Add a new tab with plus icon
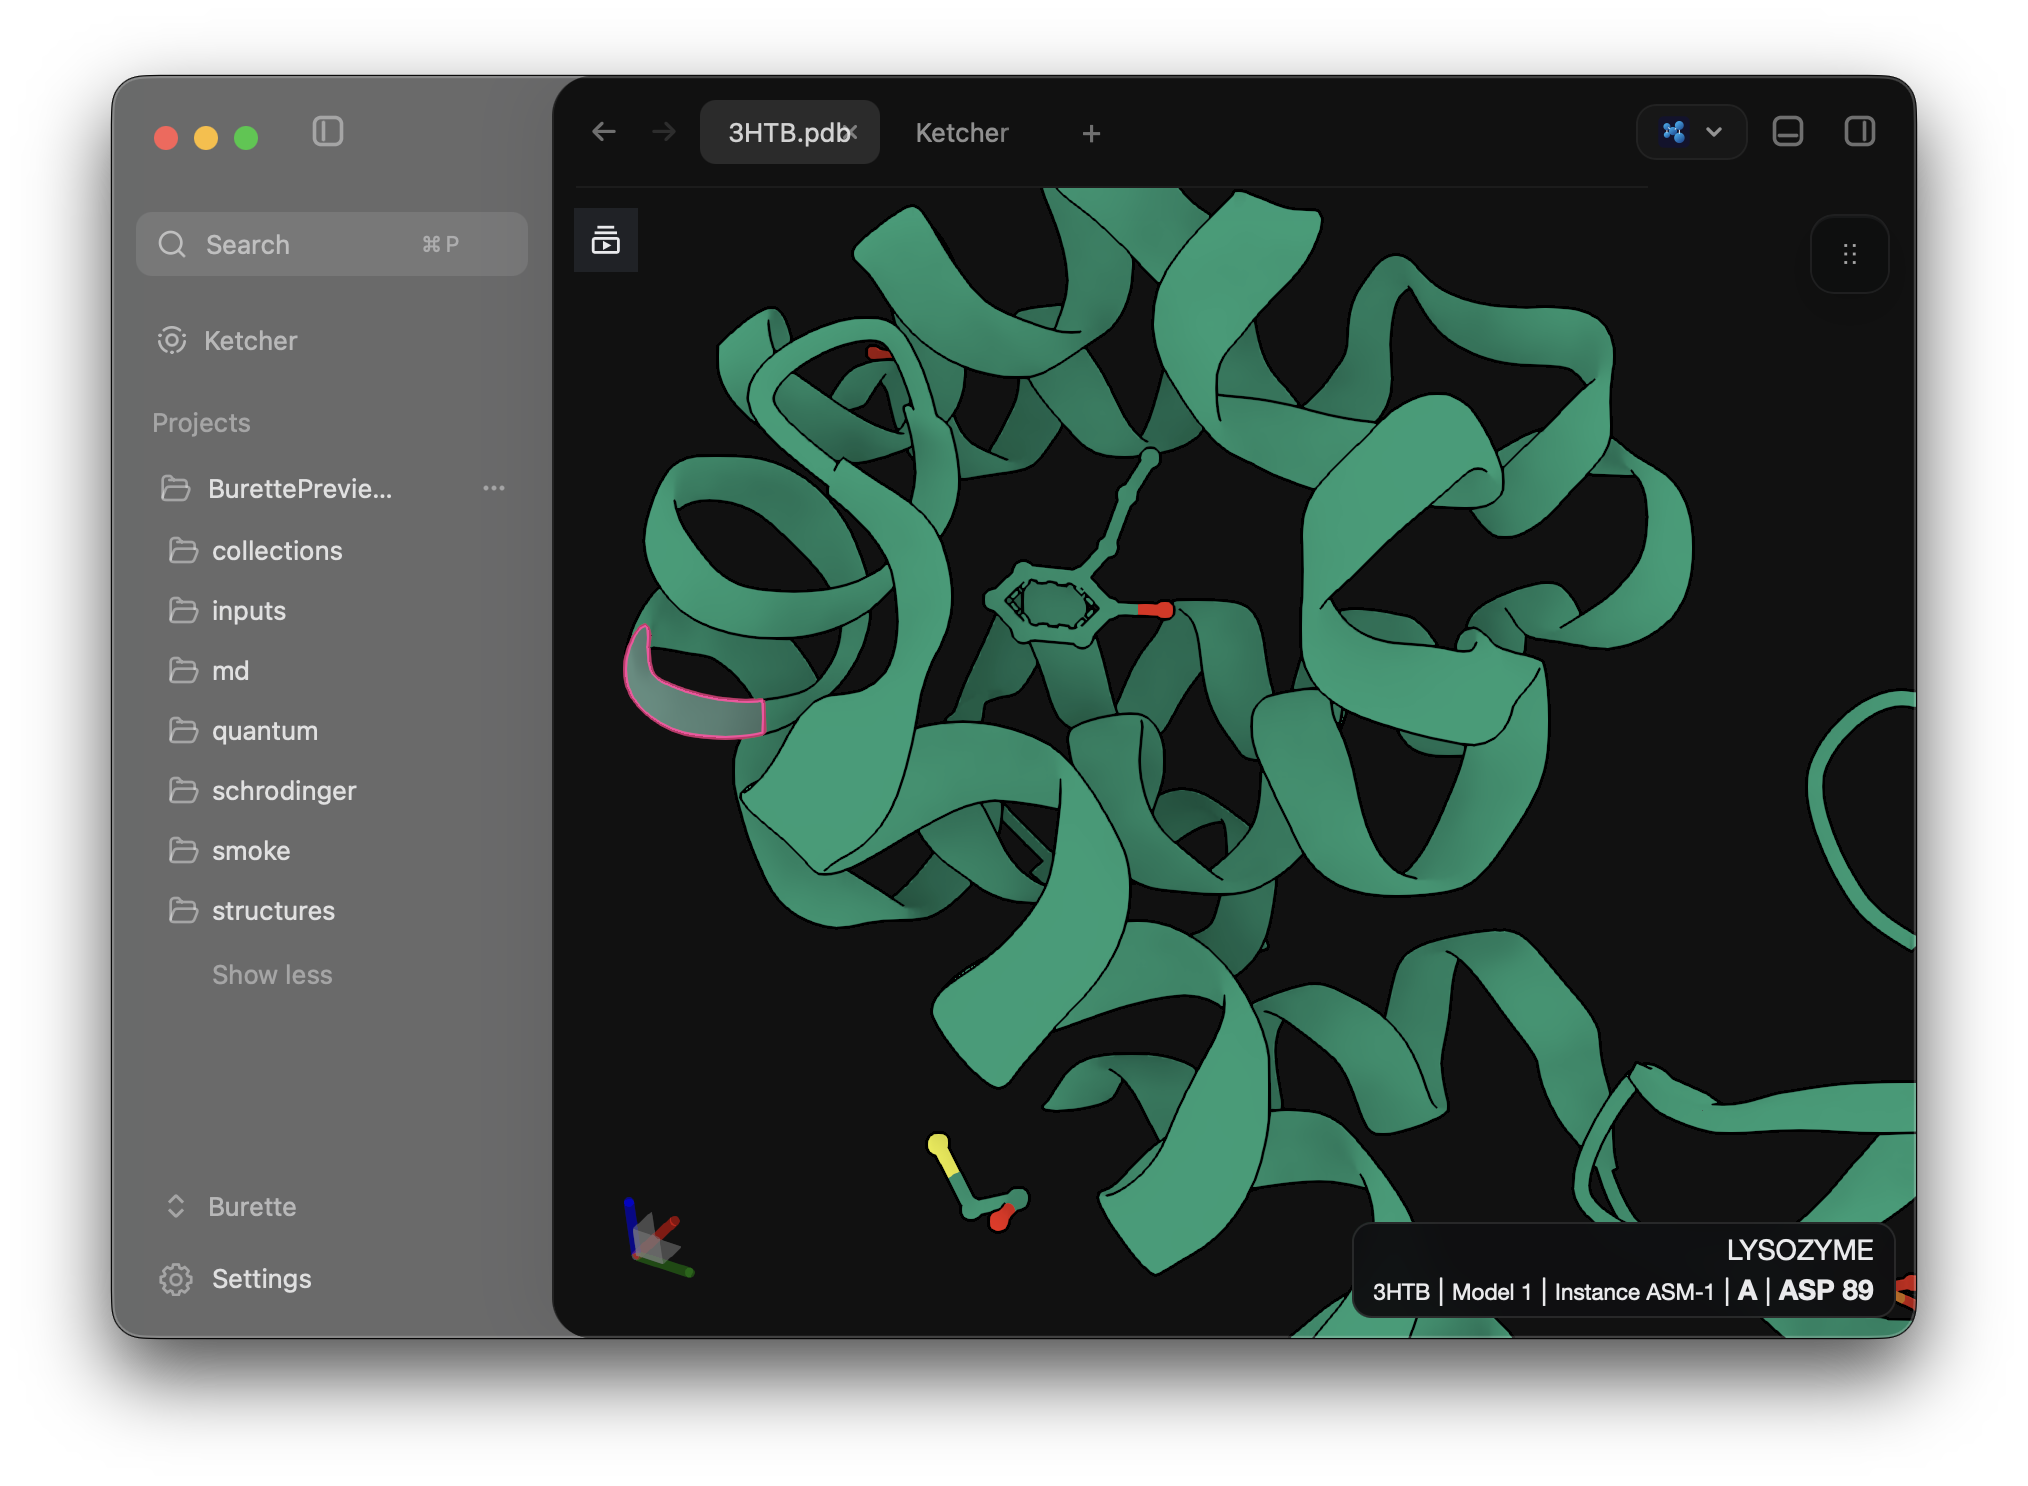This screenshot has height=1486, width=2028. click(x=1091, y=133)
